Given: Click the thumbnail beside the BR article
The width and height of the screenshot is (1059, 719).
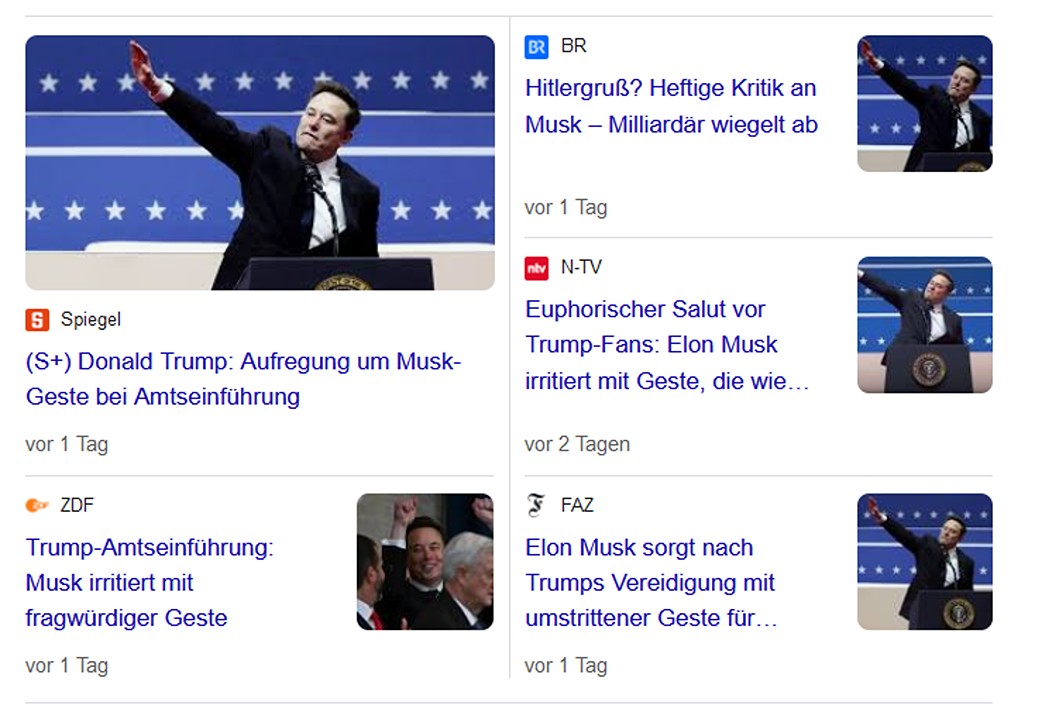Looking at the screenshot, I should (x=924, y=104).
